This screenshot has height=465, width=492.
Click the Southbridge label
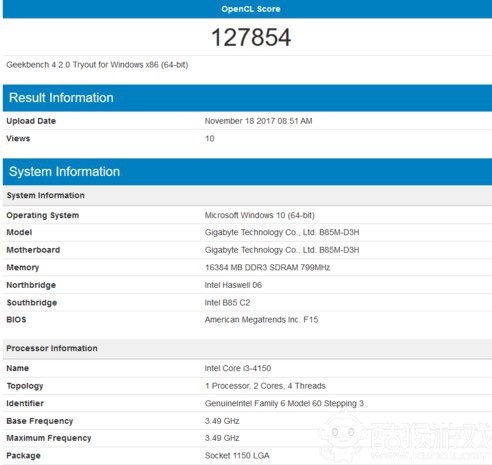32,303
